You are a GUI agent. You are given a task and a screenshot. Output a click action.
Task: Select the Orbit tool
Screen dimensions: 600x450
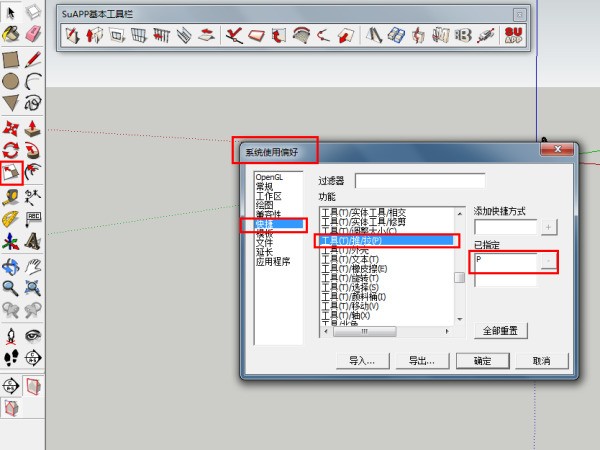[11, 266]
